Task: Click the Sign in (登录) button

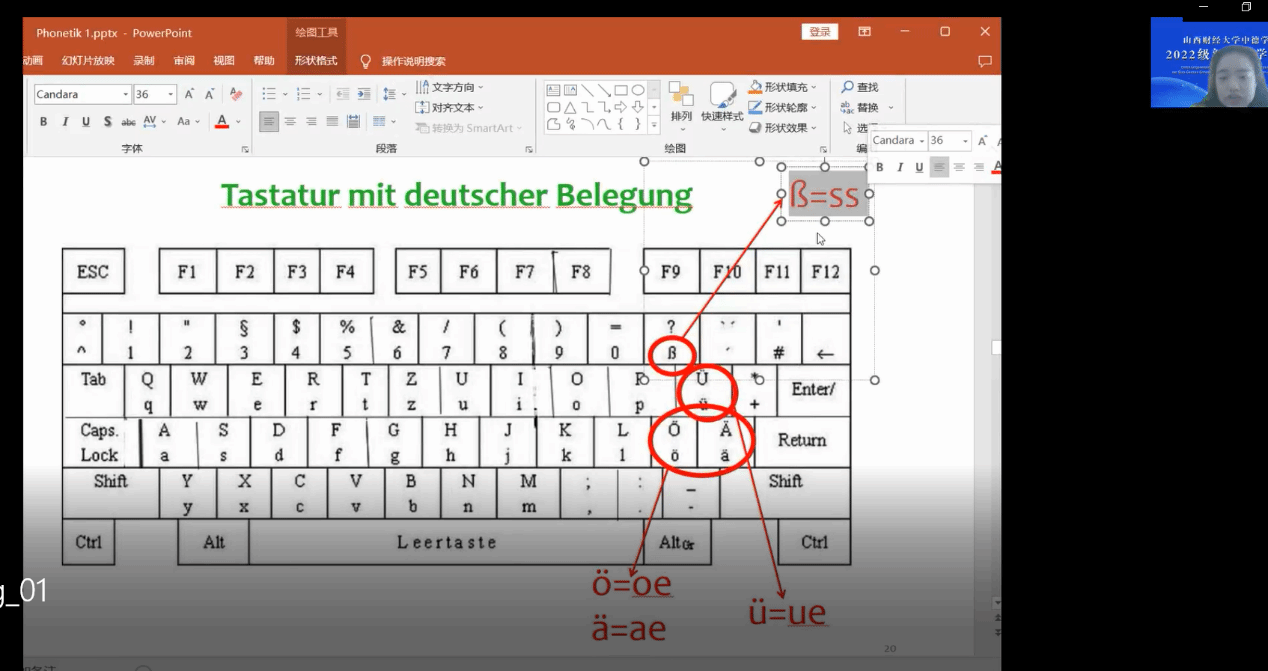Action: pos(820,32)
